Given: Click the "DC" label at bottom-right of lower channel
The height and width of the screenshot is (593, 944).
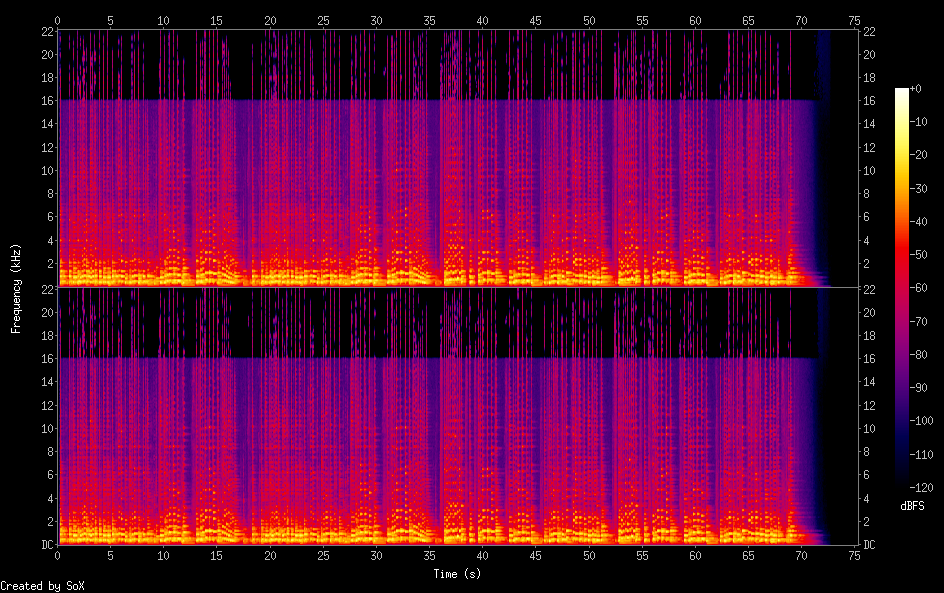Looking at the screenshot, I should [870, 544].
